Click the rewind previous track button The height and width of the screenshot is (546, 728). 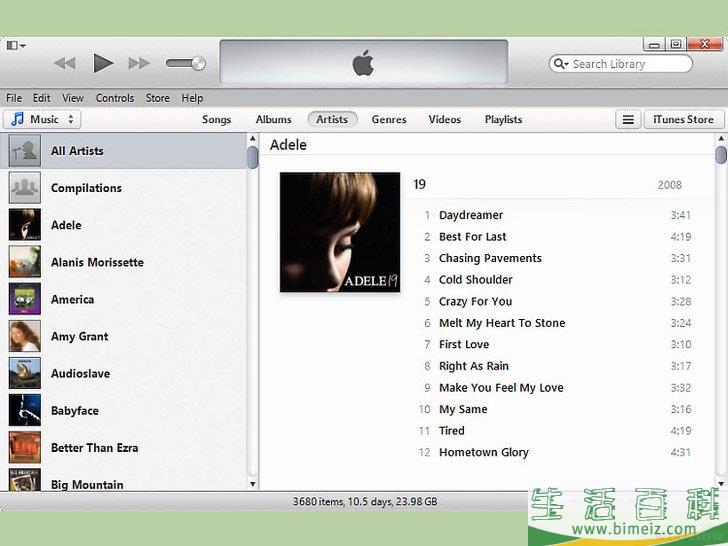[65, 63]
